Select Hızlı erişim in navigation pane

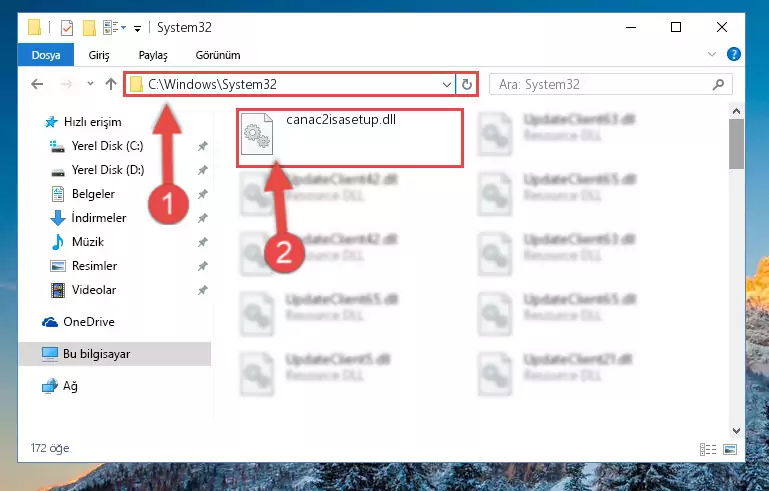pyautogui.click(x=83, y=122)
